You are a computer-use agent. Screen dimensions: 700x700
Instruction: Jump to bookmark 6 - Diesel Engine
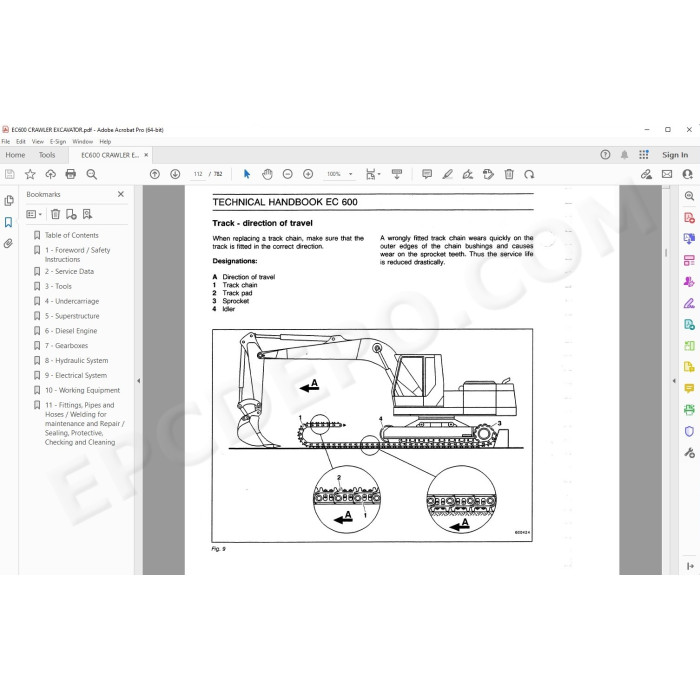71,331
